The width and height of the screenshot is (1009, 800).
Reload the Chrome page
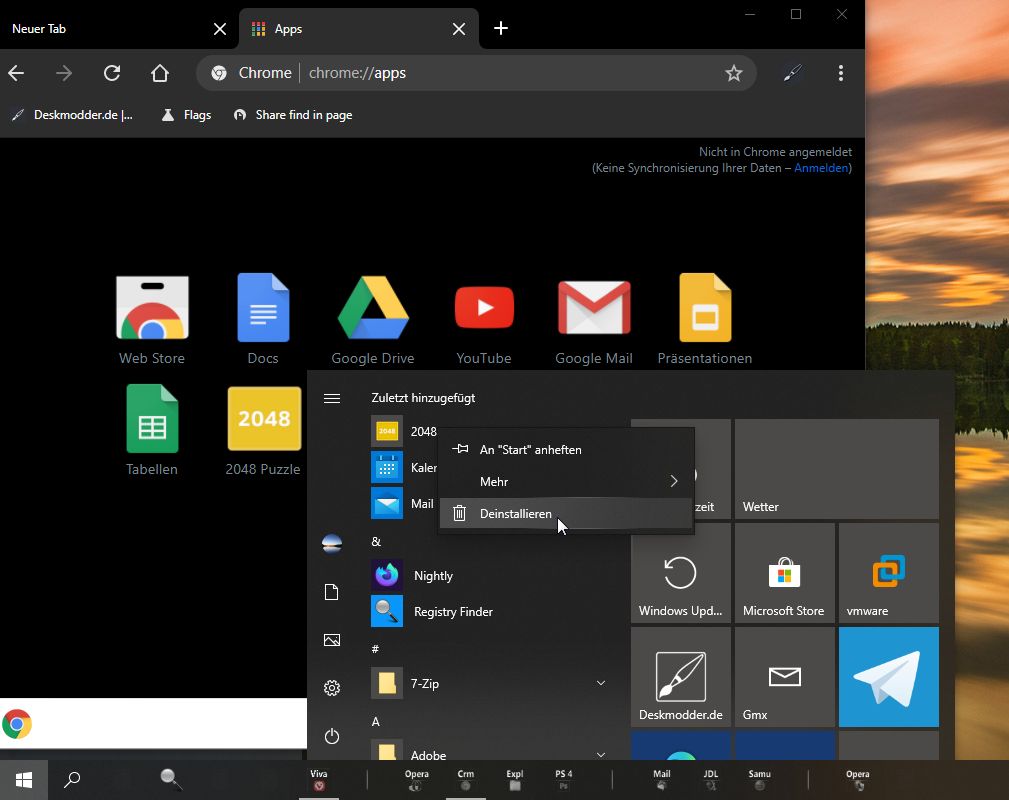[112, 73]
